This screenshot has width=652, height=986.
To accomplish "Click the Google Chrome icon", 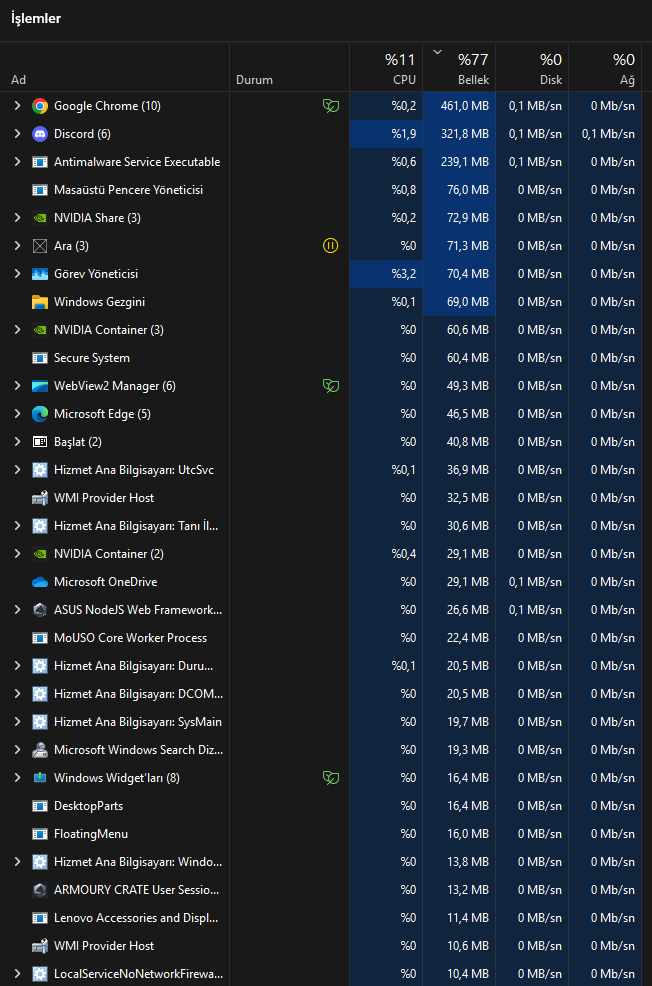I will [x=40, y=106].
